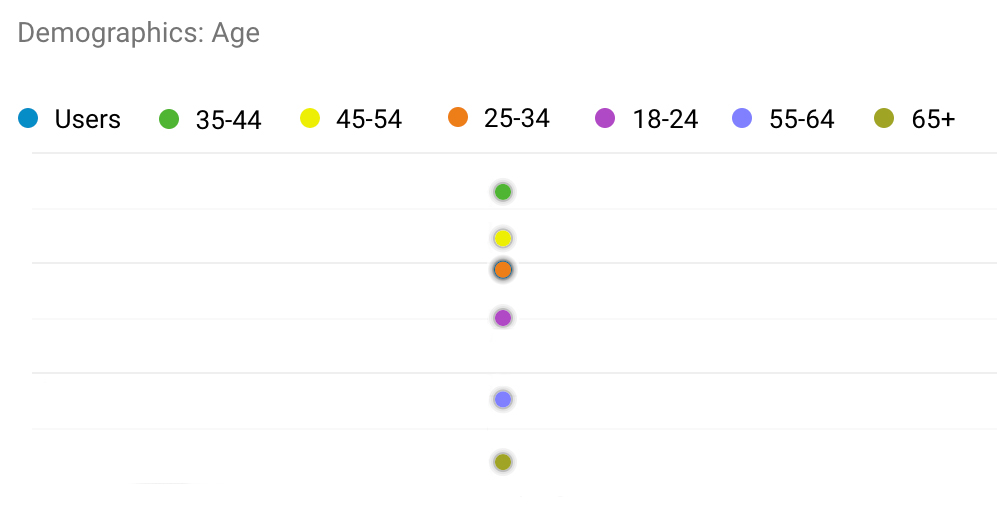Viewport: 997px width, 513px height.
Task: Select the green data point in chart
Action: pyautogui.click(x=503, y=192)
